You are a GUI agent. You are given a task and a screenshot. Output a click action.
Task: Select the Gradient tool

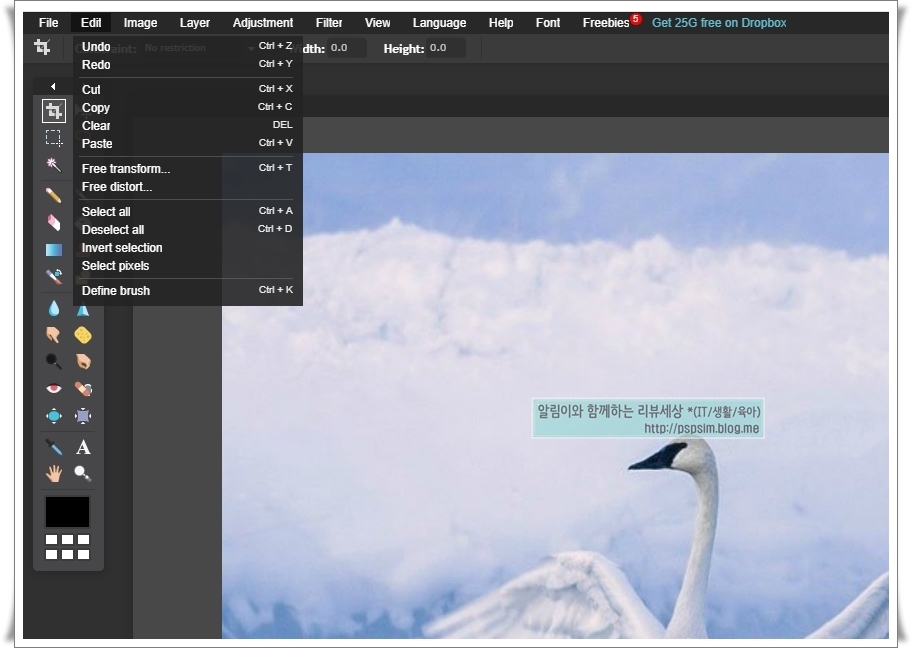[54, 250]
